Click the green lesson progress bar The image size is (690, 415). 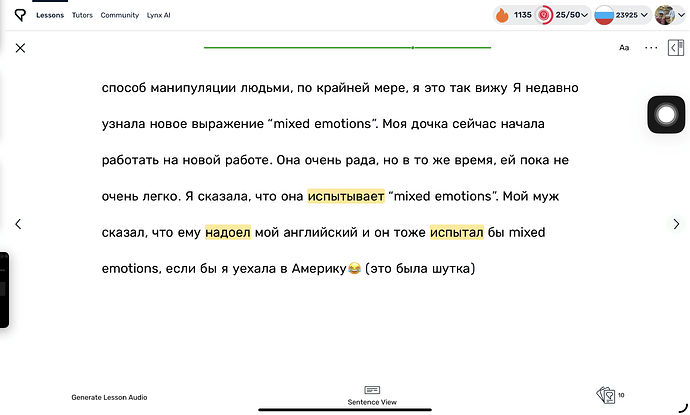click(347, 47)
